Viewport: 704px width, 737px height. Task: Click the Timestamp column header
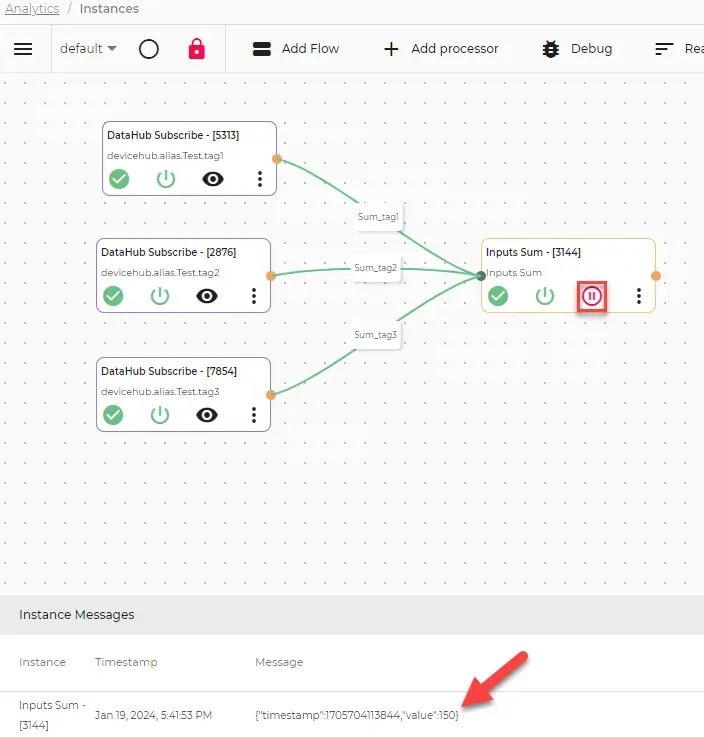click(126, 662)
